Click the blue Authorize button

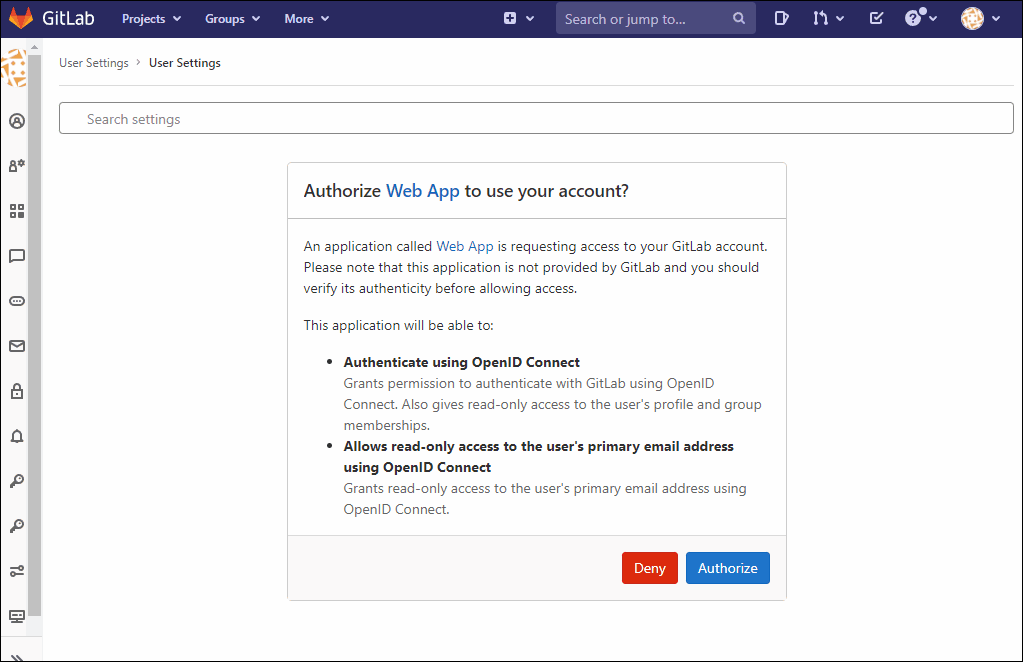(x=727, y=567)
